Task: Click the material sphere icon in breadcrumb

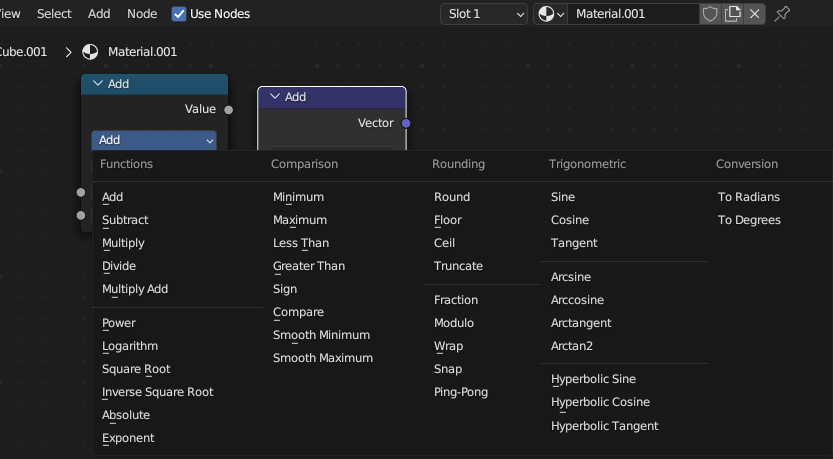Action: (x=90, y=52)
